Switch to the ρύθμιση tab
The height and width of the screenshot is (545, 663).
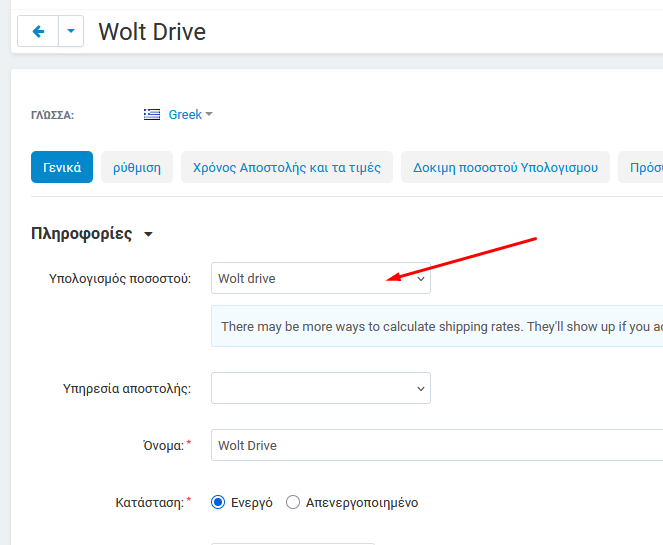(x=137, y=167)
